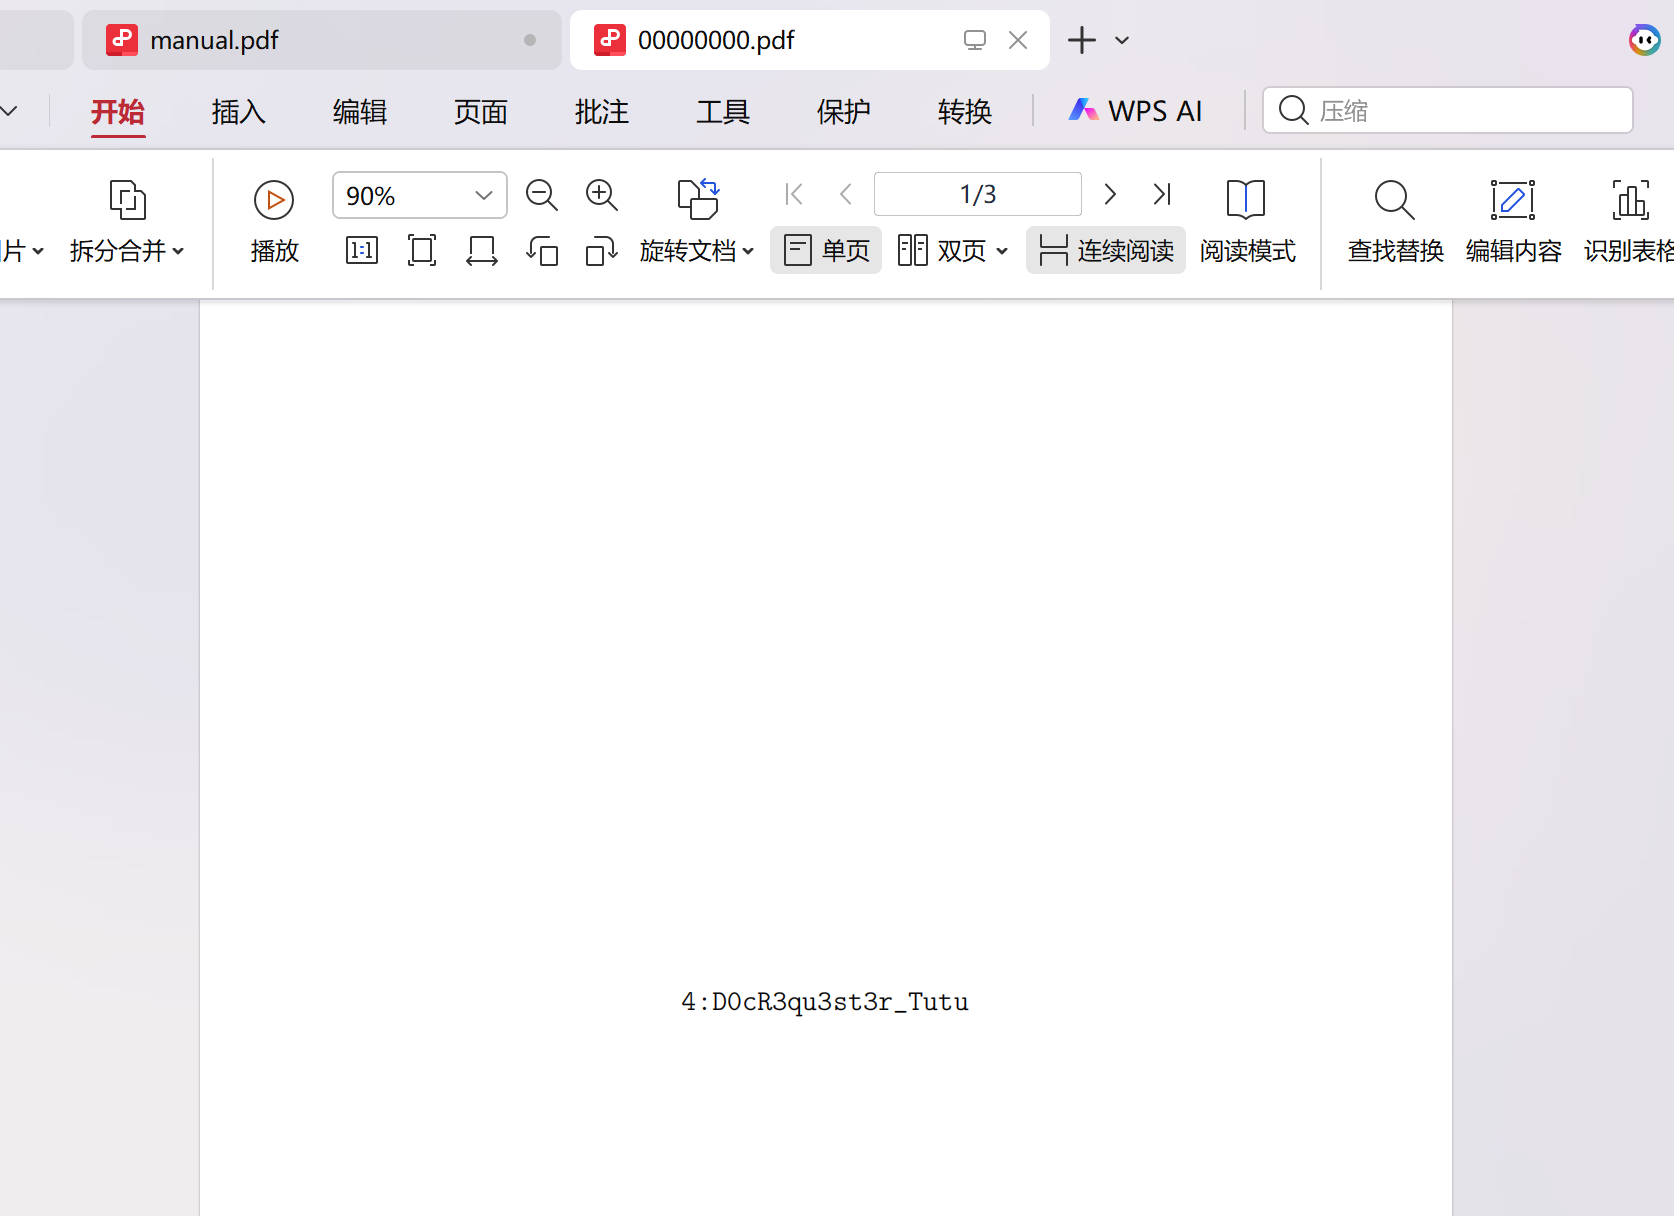This screenshot has height=1216, width=1674.
Task: Click the monitor icon on 00000000.pdf tab
Action: point(975,40)
